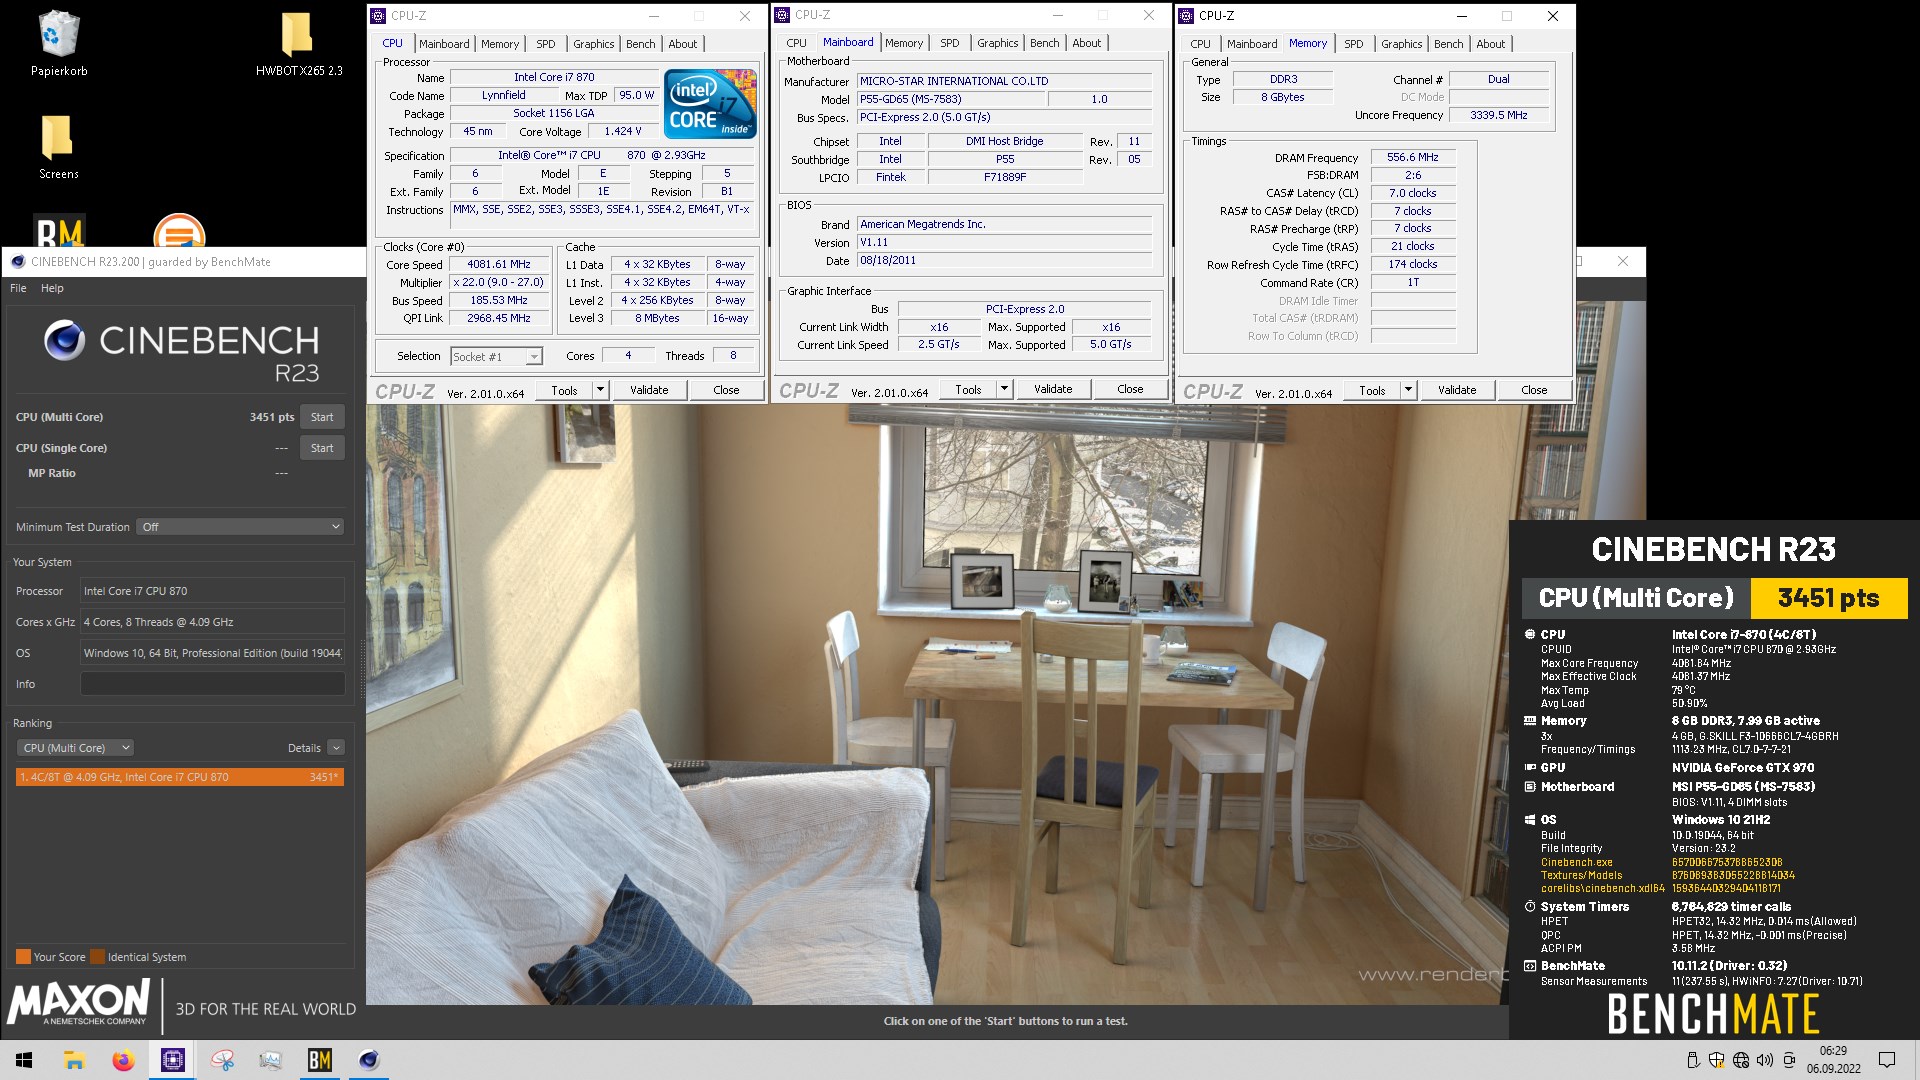
Task: Select the orange 4C/8T ranking result row
Action: coord(180,777)
